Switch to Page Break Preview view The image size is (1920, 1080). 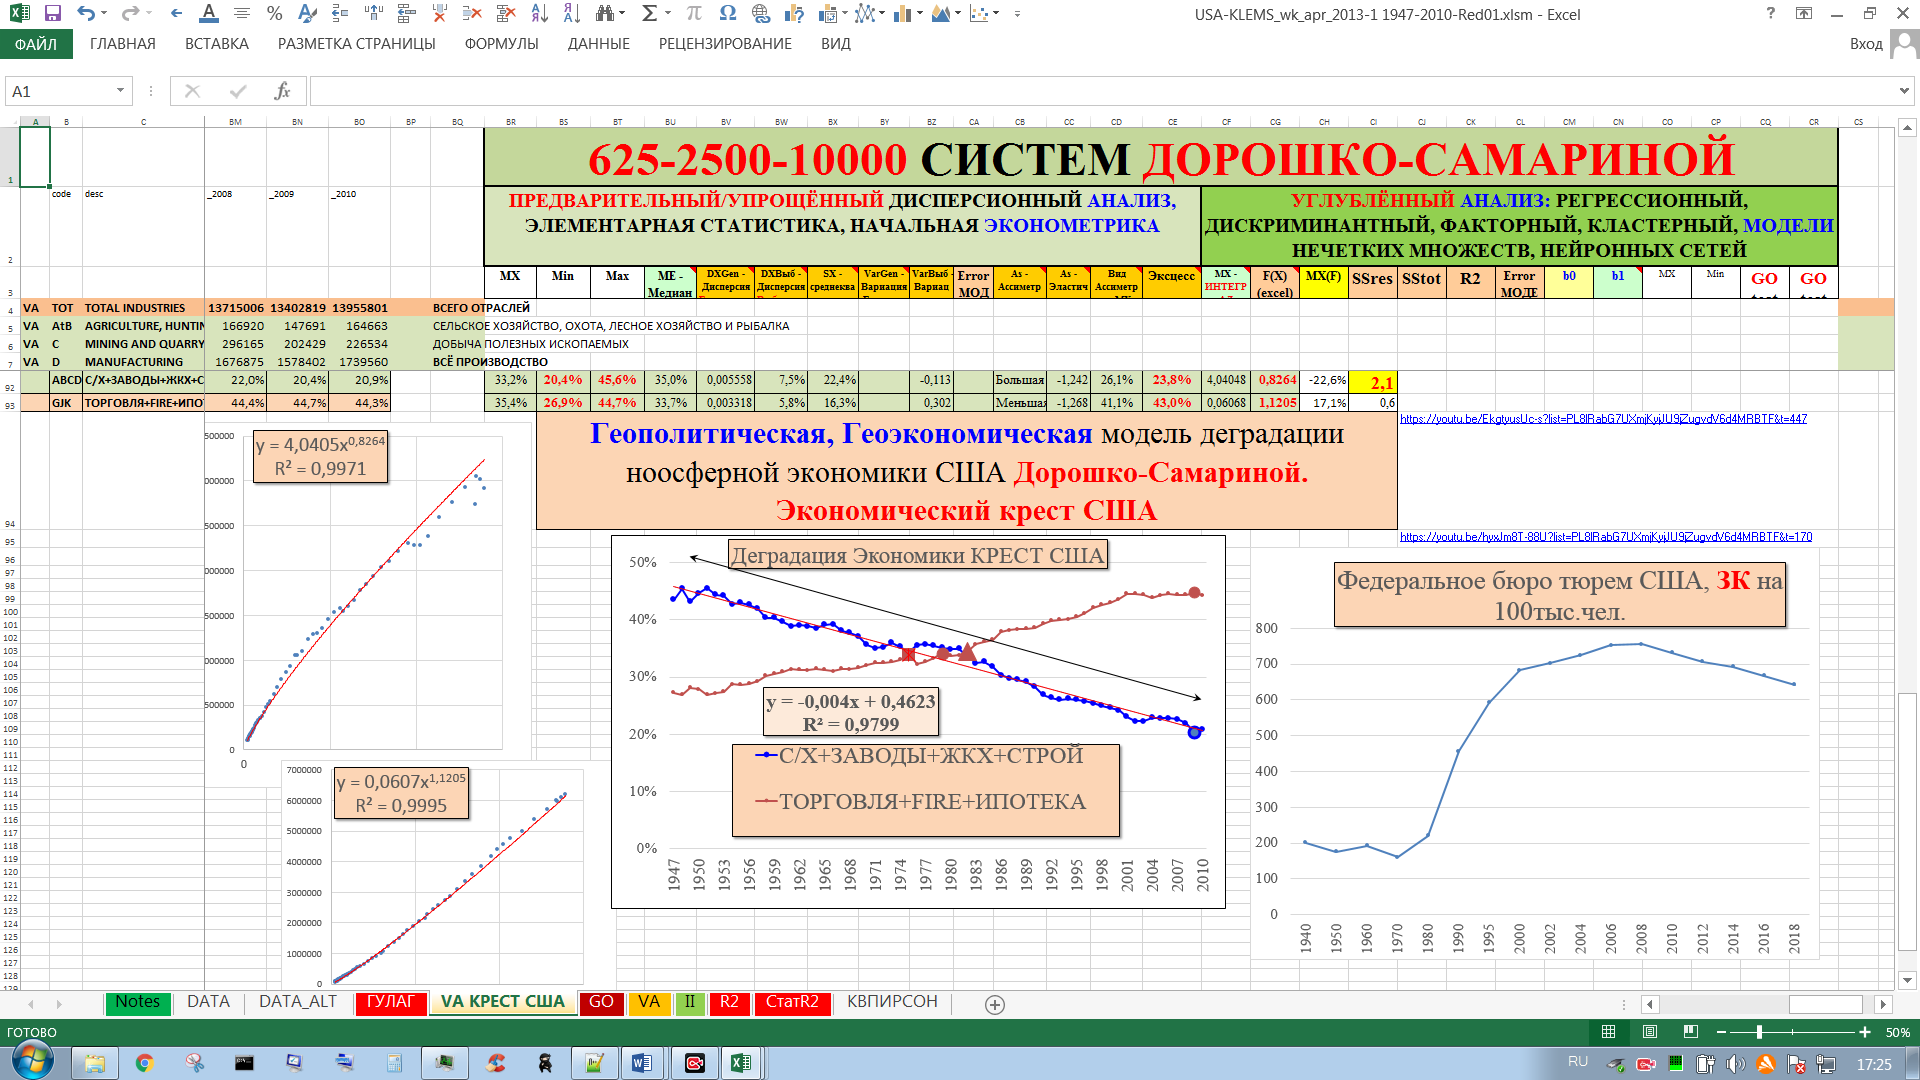[1691, 1032]
